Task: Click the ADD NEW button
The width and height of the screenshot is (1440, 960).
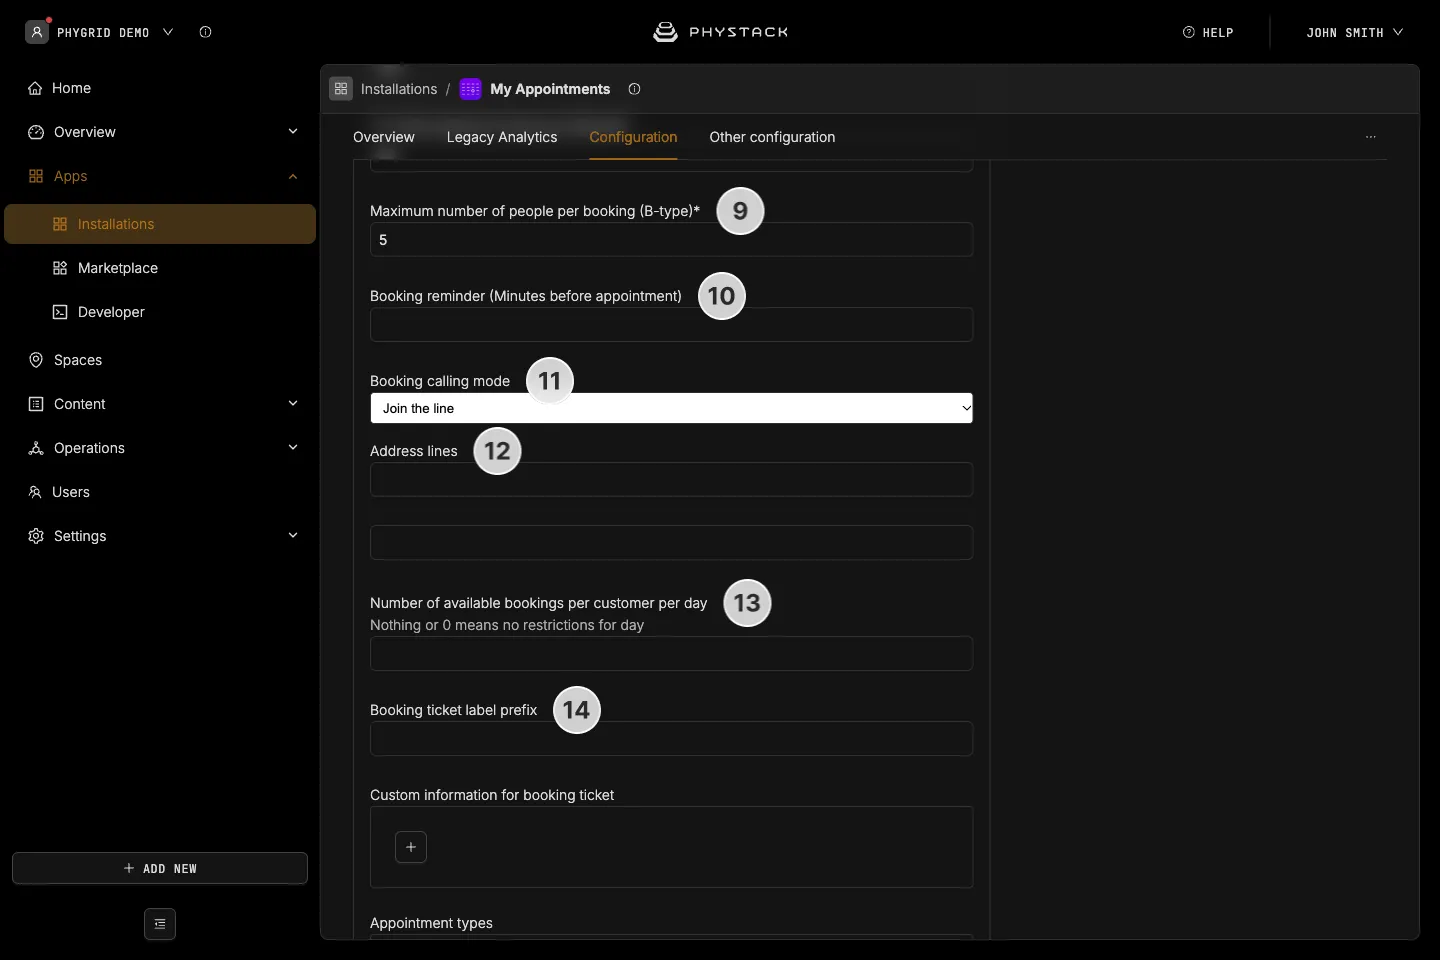Action: click(160, 868)
